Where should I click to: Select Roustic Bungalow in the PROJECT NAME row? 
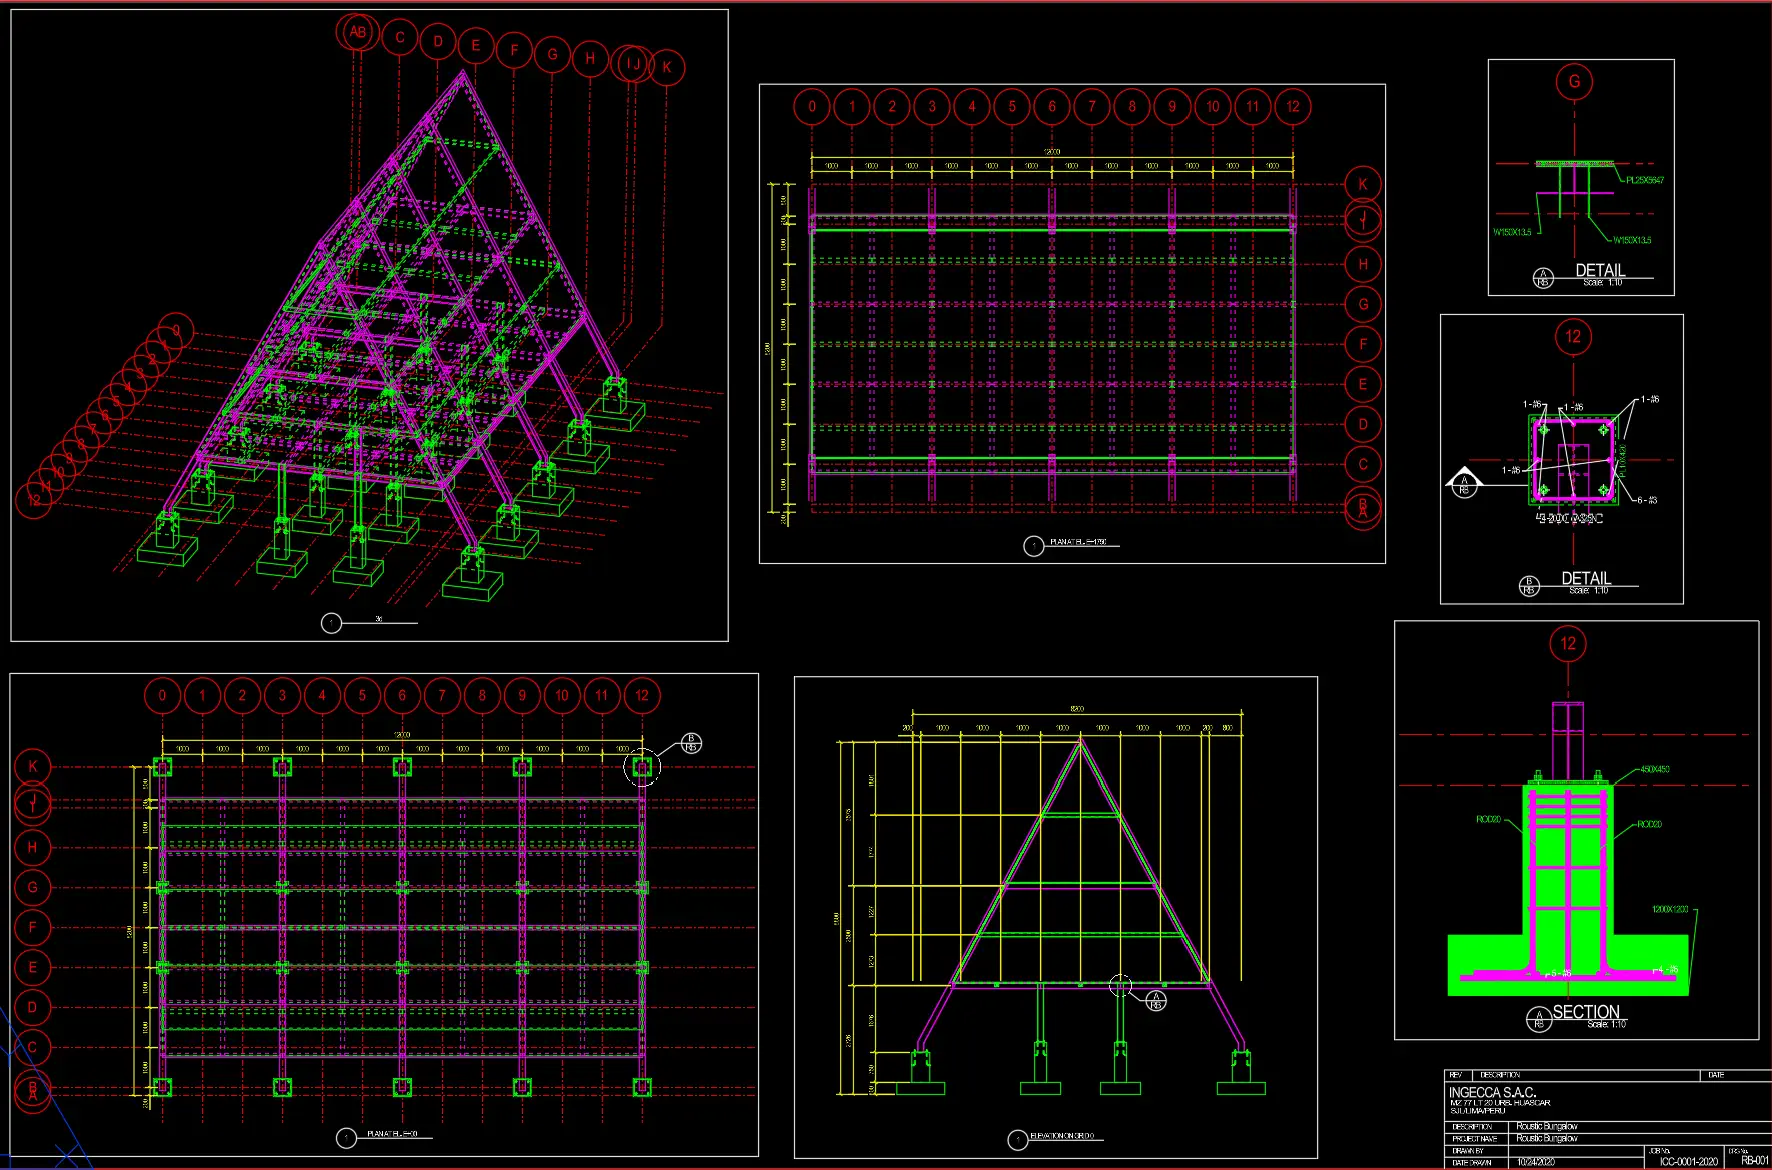click(x=1547, y=1138)
